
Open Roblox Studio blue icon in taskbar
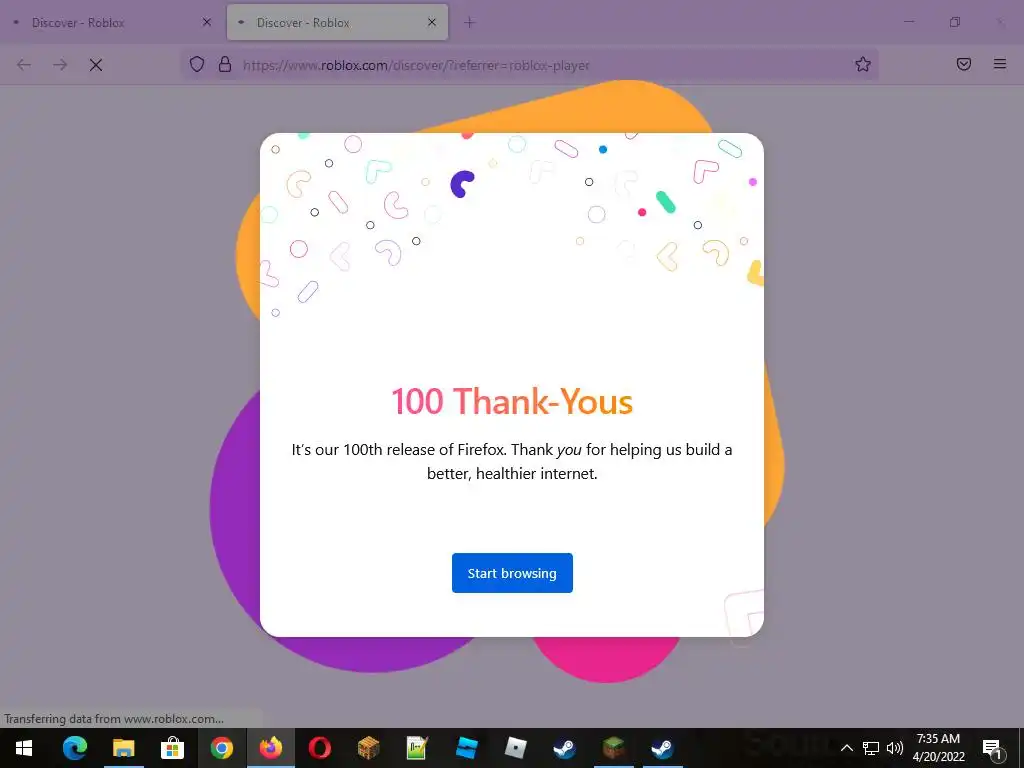tap(466, 748)
